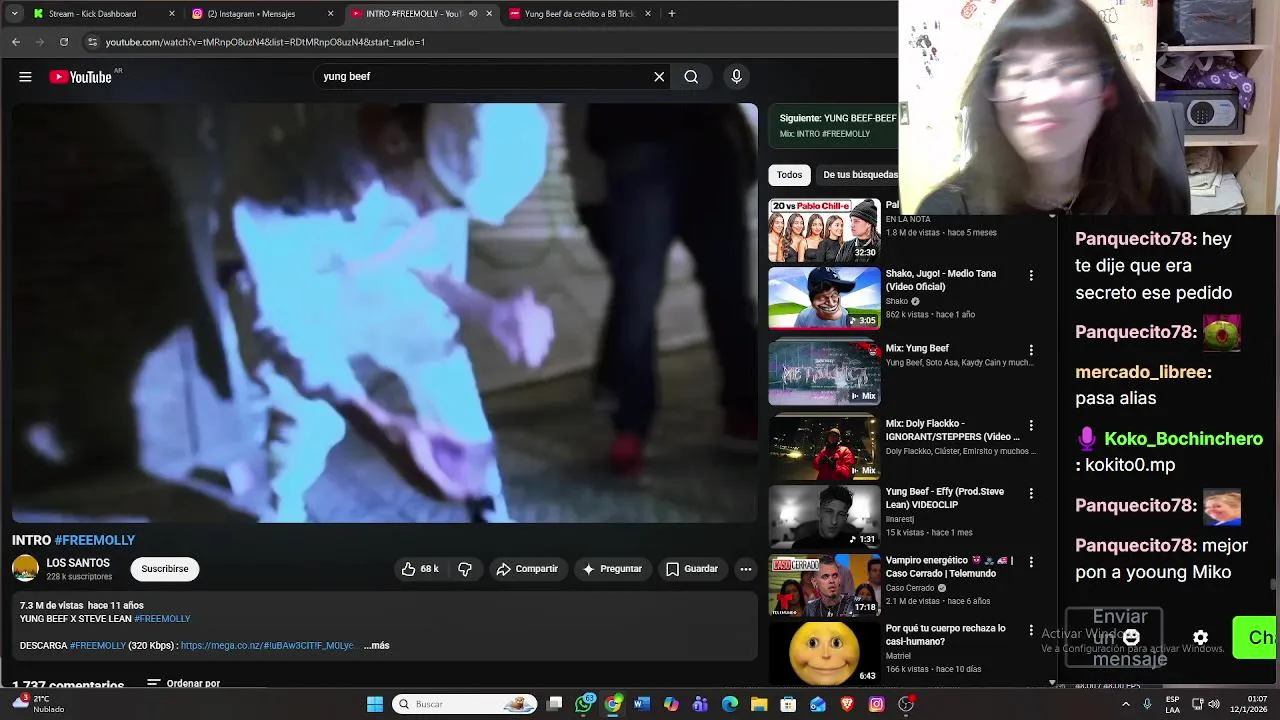
Task: Open Instagram app from the taskbar
Action: 876,704
